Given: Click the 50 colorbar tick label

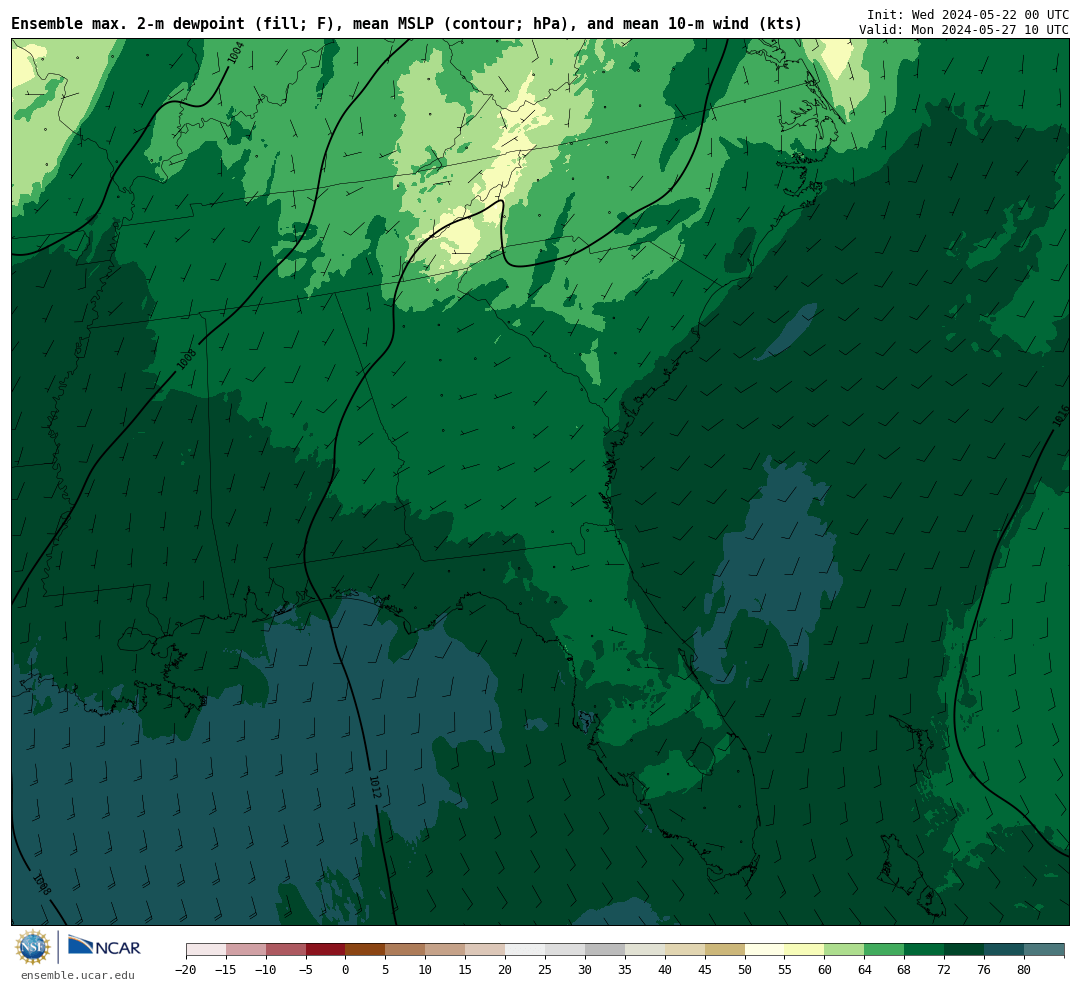Looking at the screenshot, I should pos(745,969).
